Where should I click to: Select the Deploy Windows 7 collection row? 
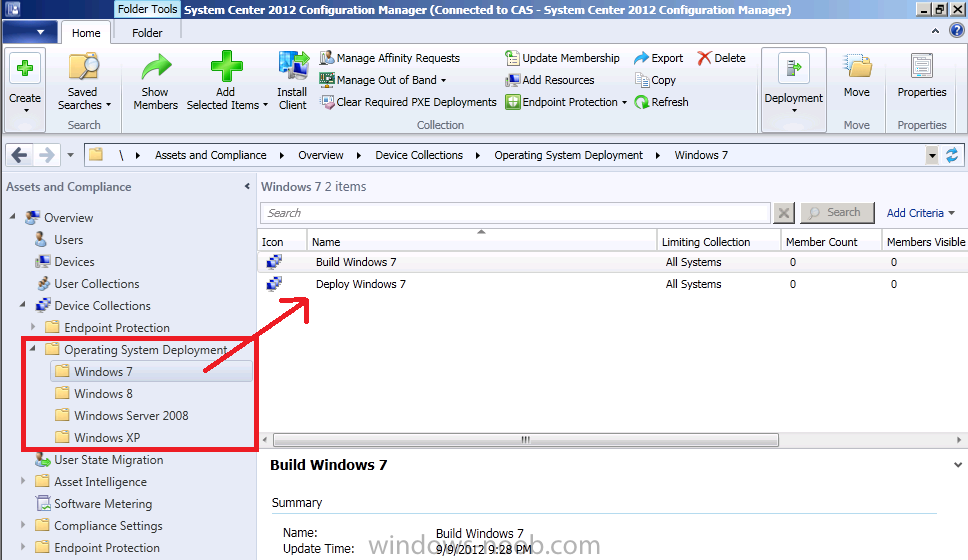[612, 284]
